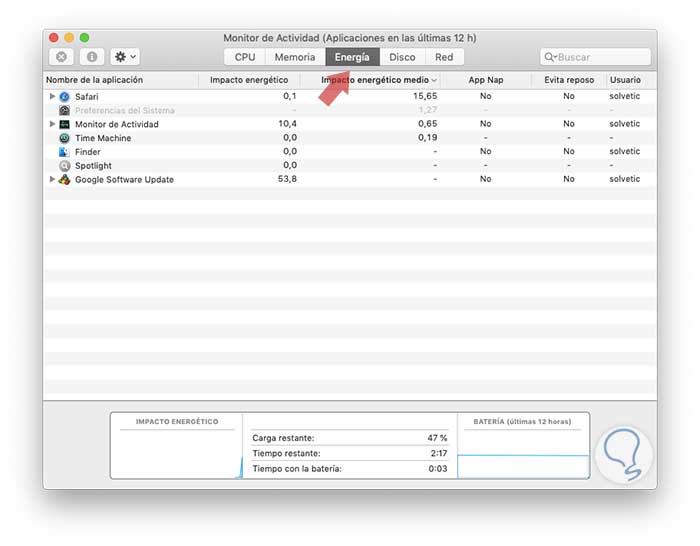Select the Google Software Update row name
The height and width of the screenshot is (546, 700).
124,179
